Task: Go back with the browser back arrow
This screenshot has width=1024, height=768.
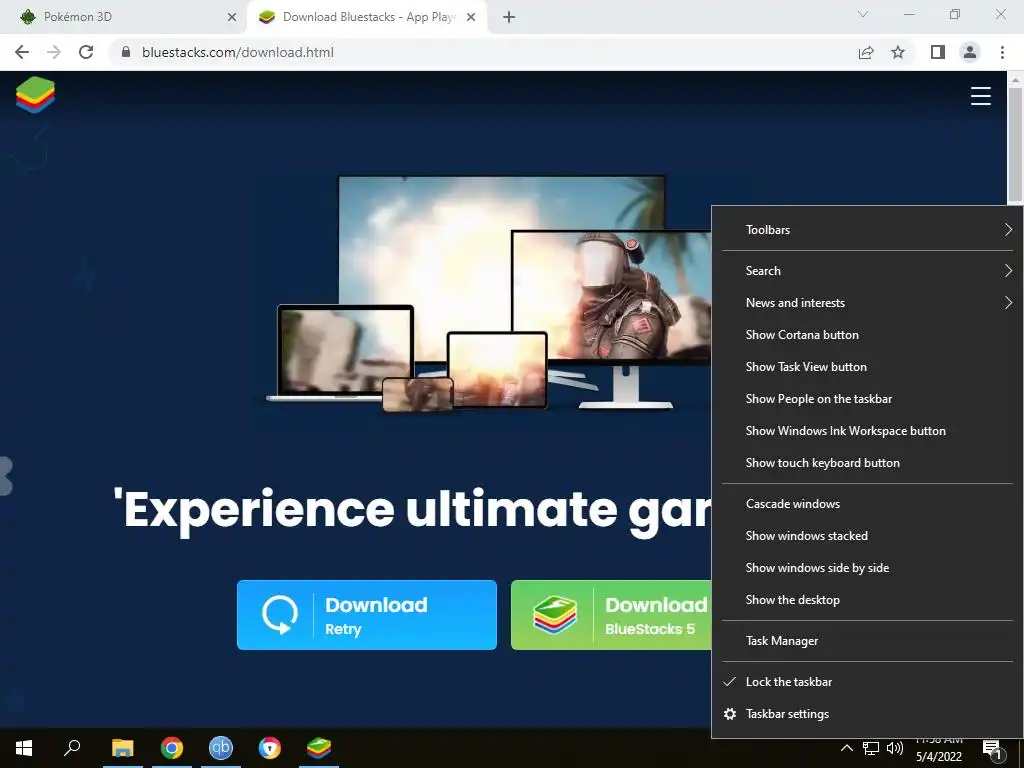Action: [x=22, y=52]
